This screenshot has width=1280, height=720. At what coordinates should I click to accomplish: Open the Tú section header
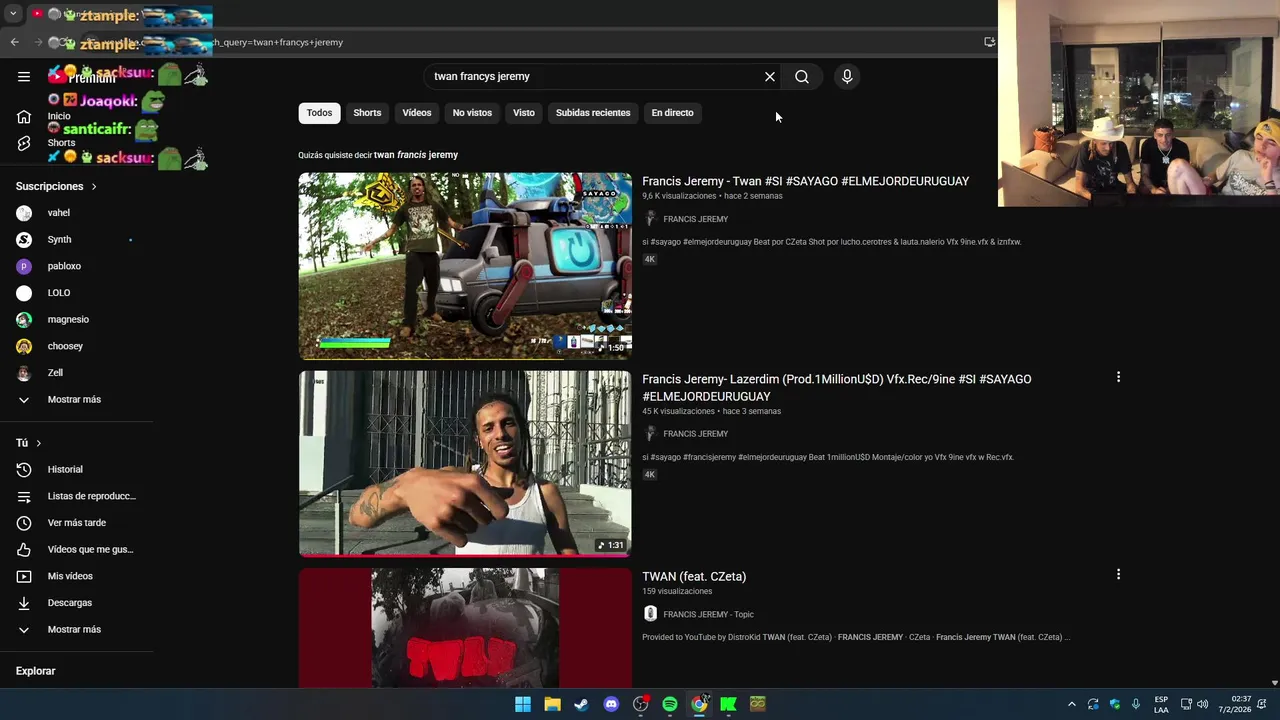29,443
